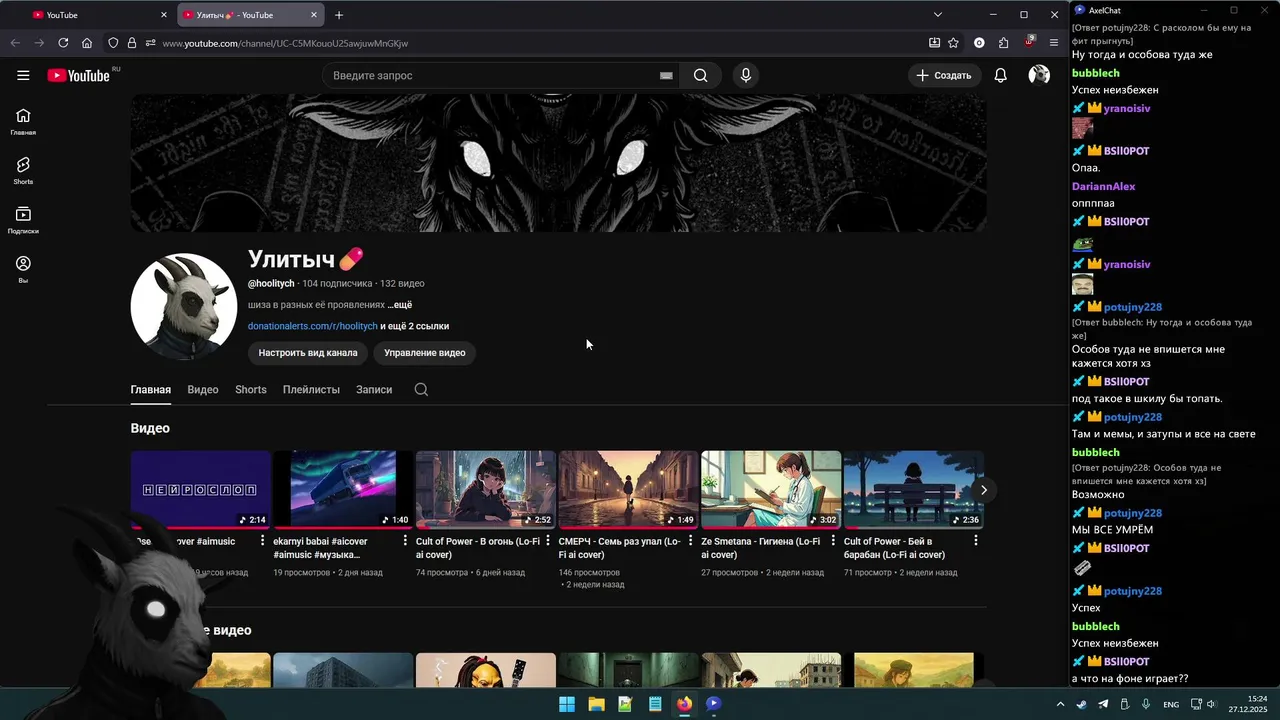Open the donationalerts.com link
The width and height of the screenshot is (1280, 720).
point(313,326)
